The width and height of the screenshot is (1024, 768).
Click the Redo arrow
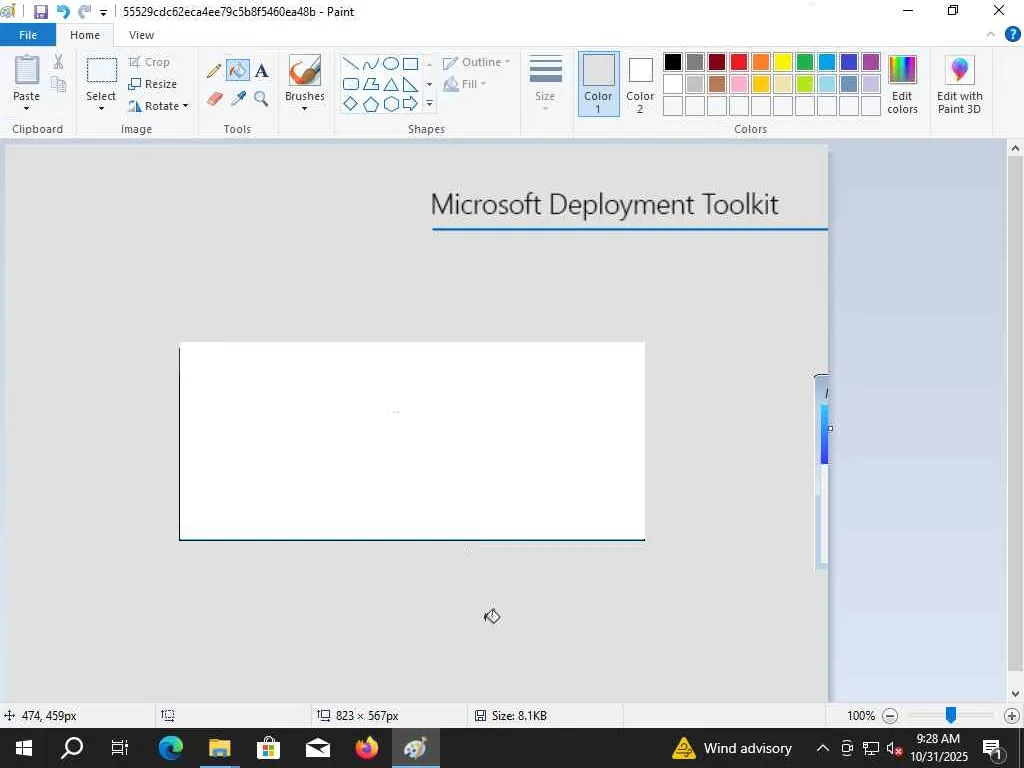coord(84,12)
